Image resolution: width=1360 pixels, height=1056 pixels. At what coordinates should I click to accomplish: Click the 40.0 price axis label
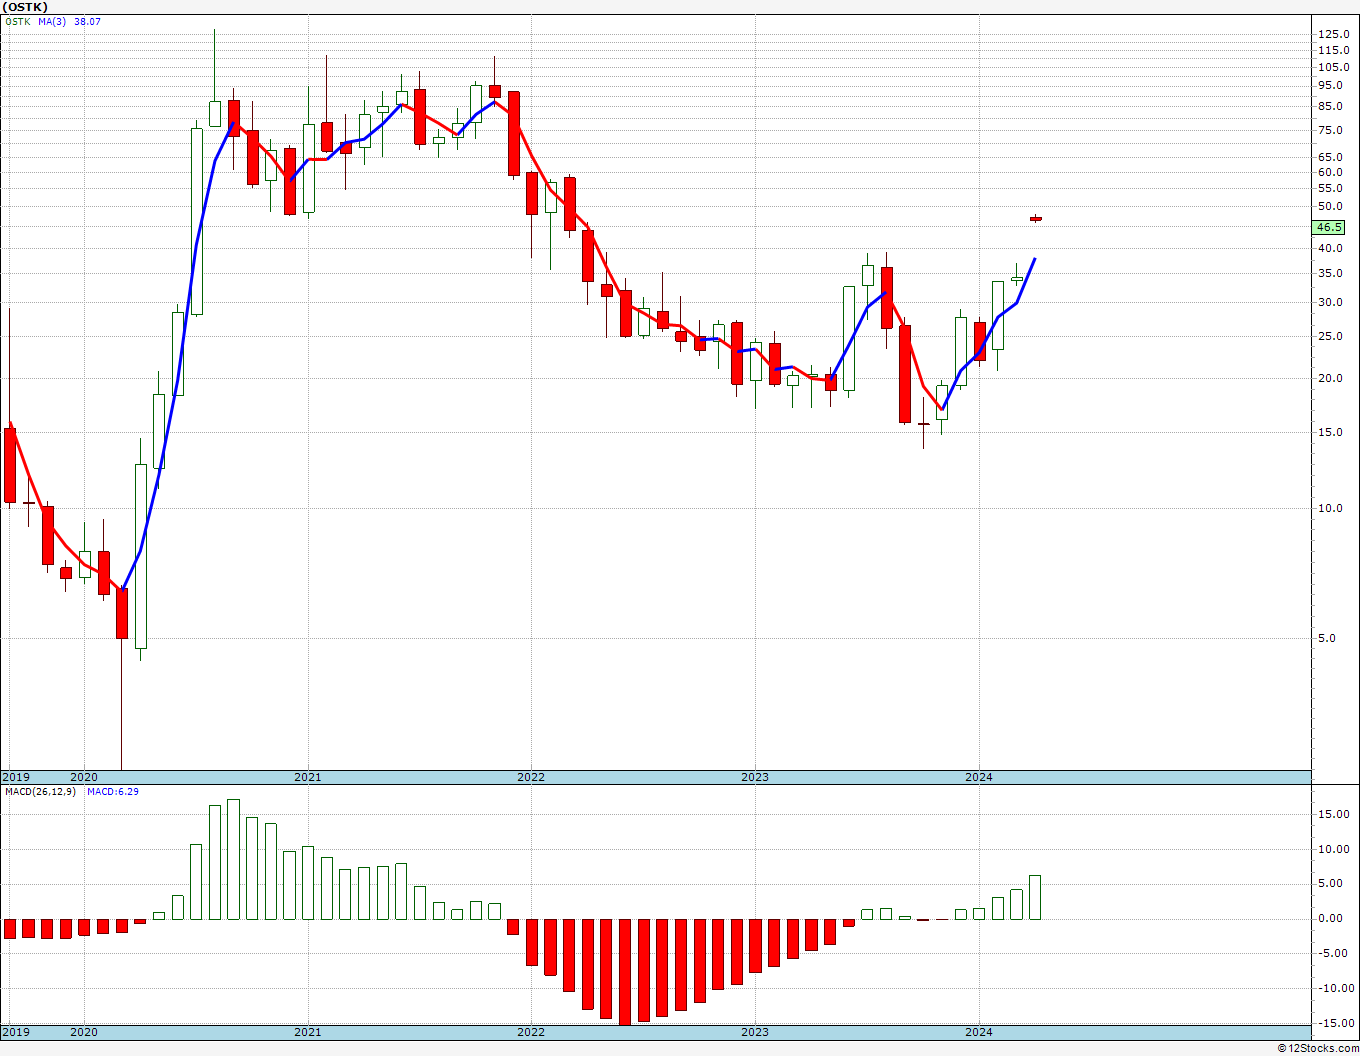point(1330,248)
